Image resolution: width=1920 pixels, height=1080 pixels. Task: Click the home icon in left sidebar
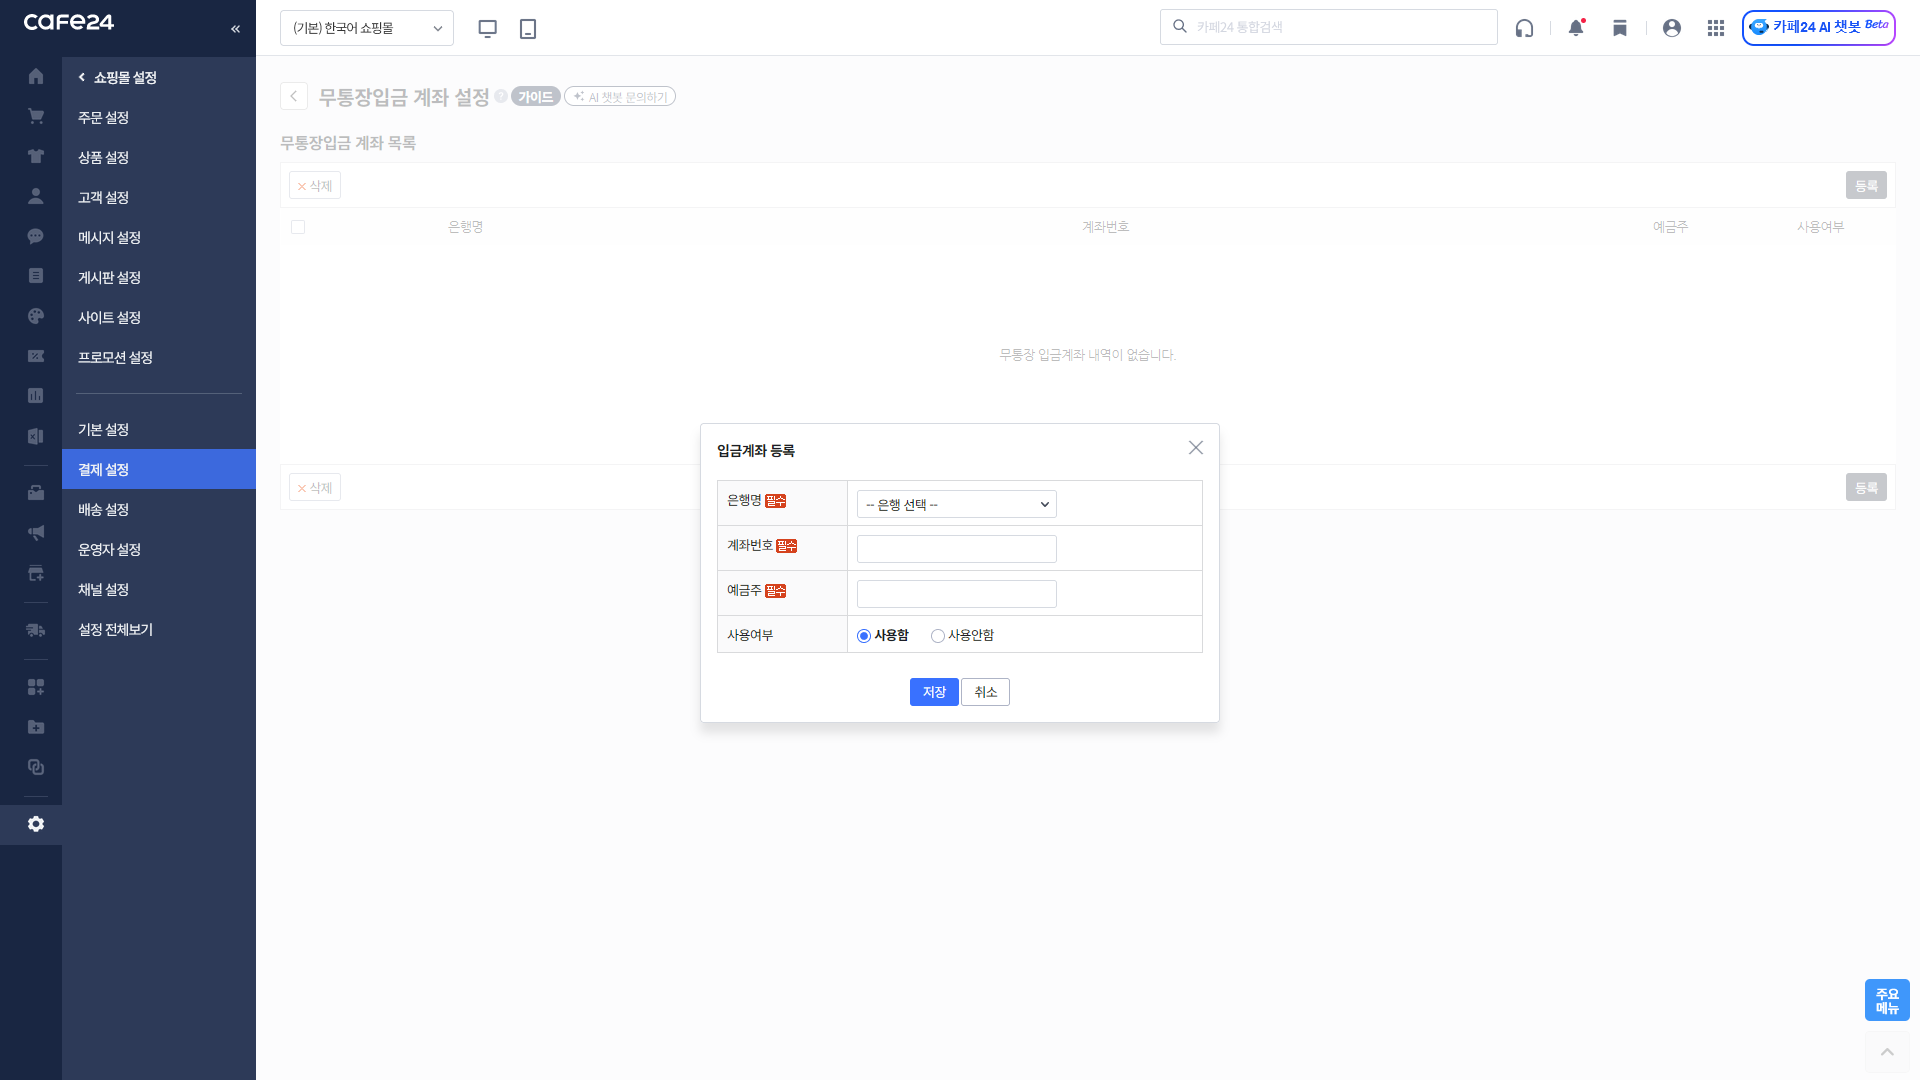(36, 76)
